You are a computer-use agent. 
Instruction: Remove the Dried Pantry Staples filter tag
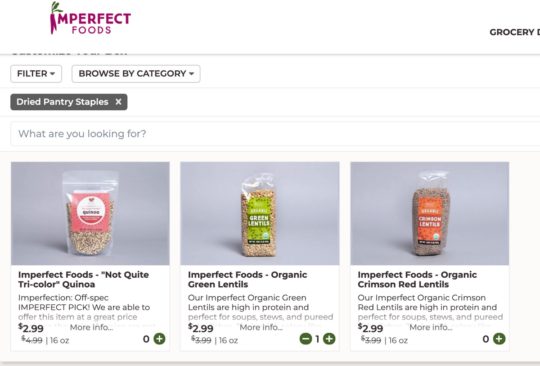coord(118,102)
